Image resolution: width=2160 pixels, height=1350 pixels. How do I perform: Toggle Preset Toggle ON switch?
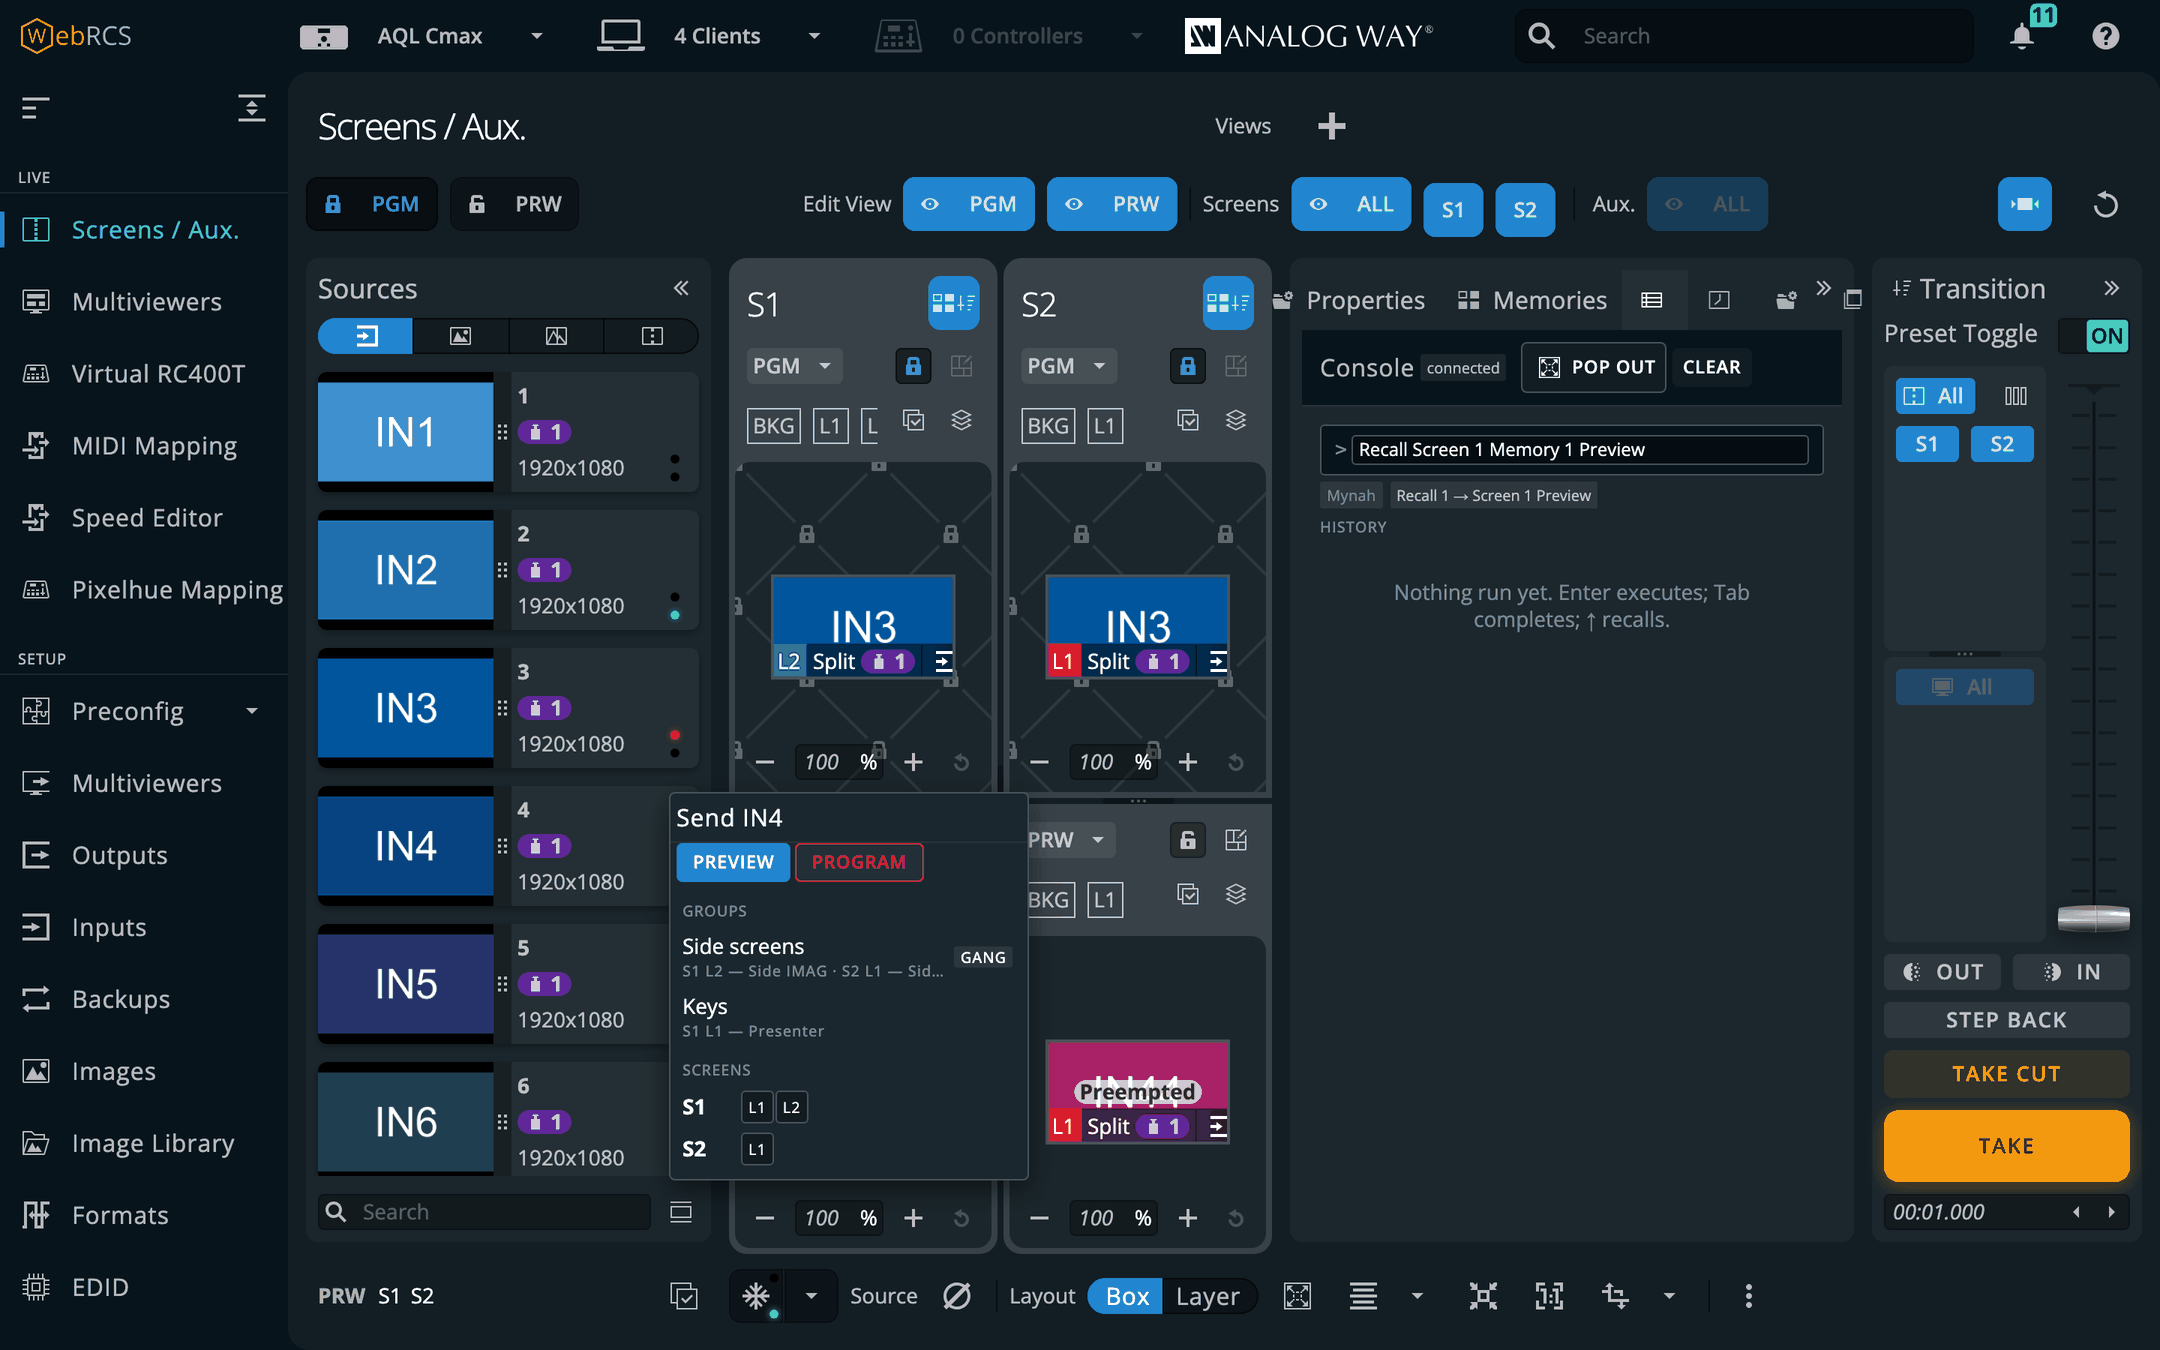click(2094, 336)
